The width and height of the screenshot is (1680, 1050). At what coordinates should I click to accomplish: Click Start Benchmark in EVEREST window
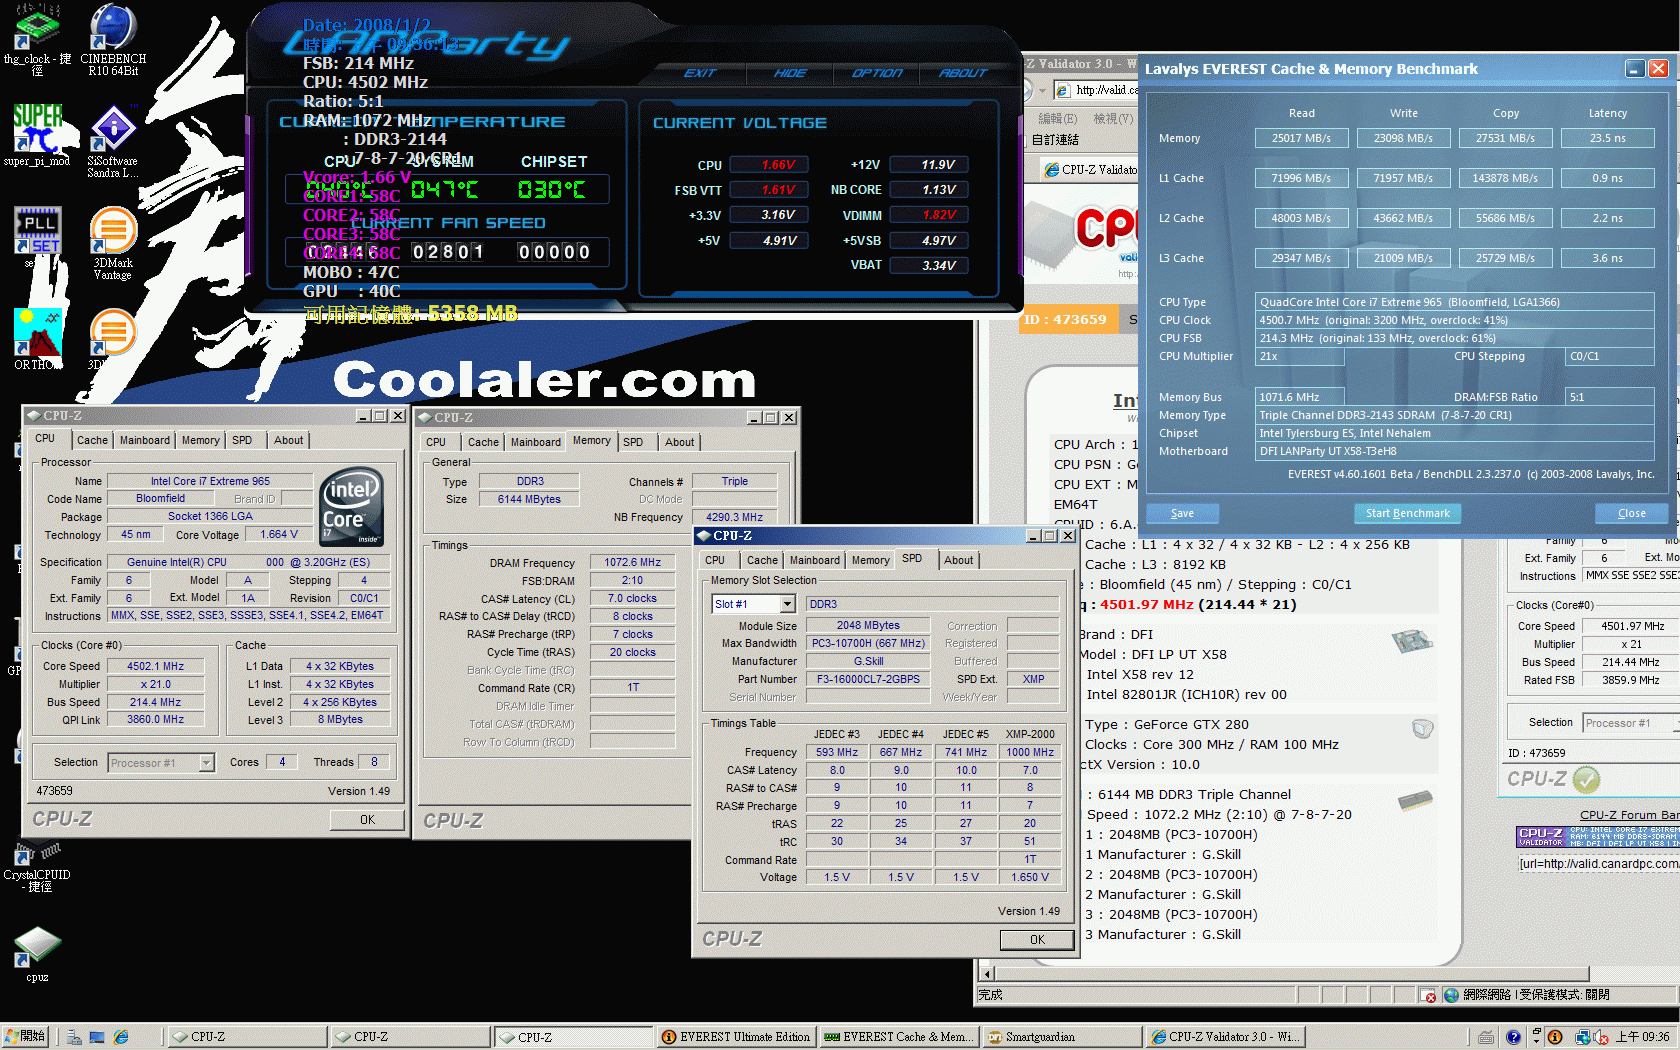1408,513
